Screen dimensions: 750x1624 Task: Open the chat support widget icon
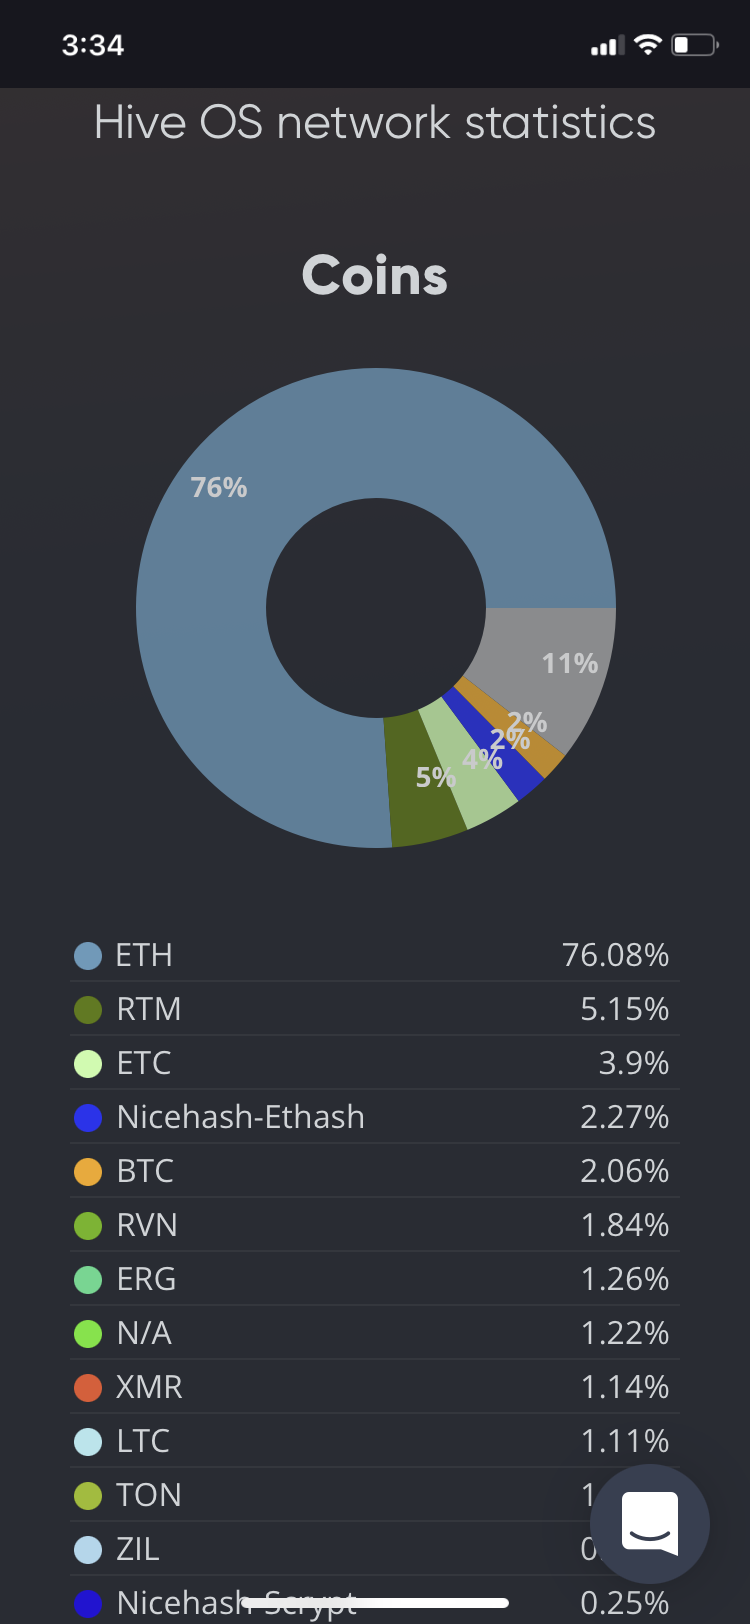[x=650, y=1524]
